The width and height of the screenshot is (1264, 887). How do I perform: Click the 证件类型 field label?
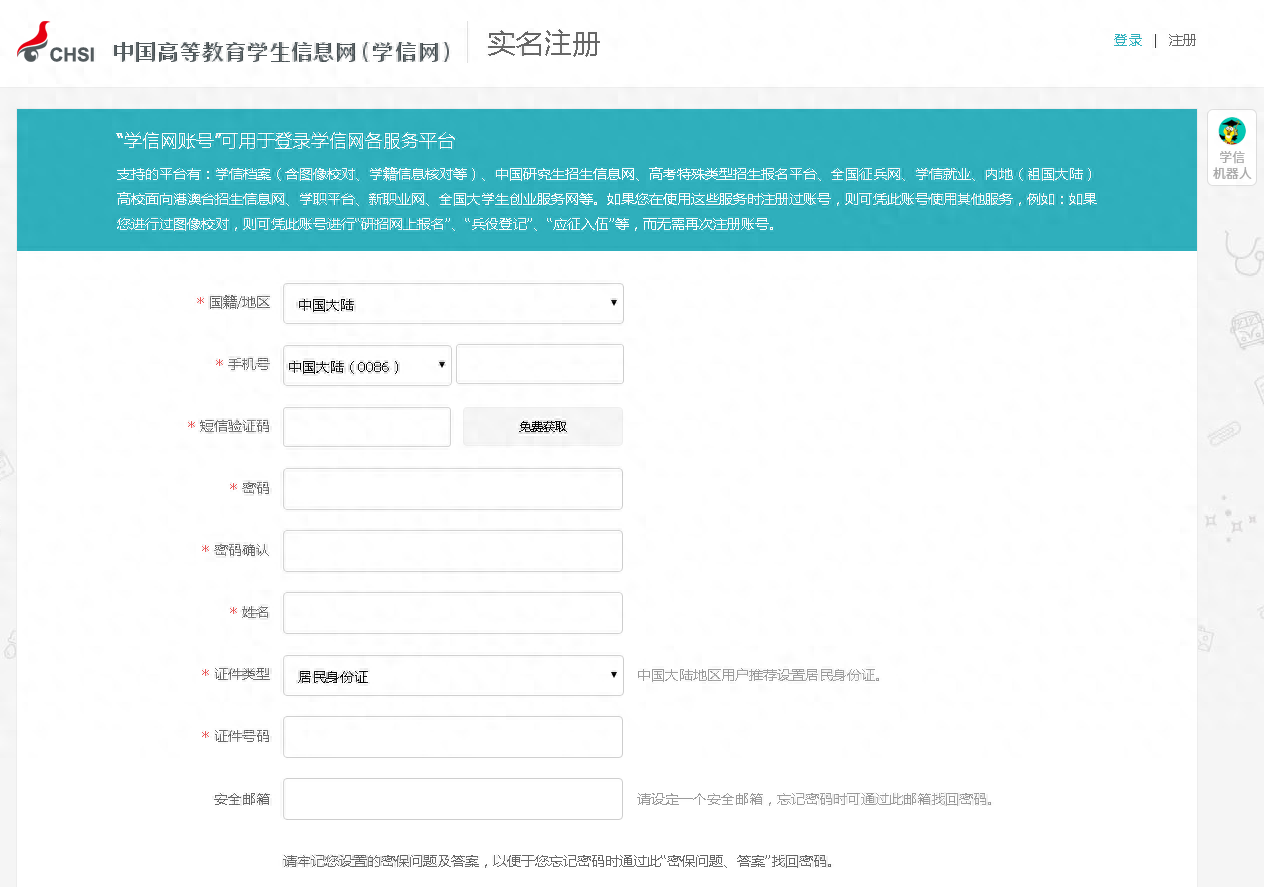(x=242, y=674)
